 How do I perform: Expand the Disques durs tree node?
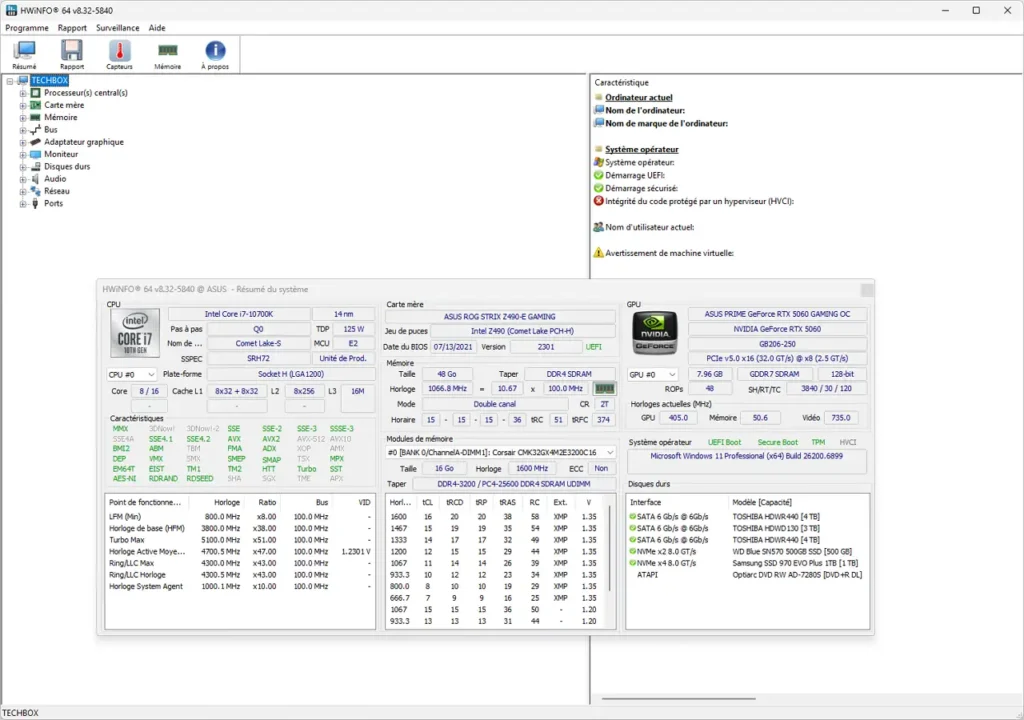pos(23,167)
